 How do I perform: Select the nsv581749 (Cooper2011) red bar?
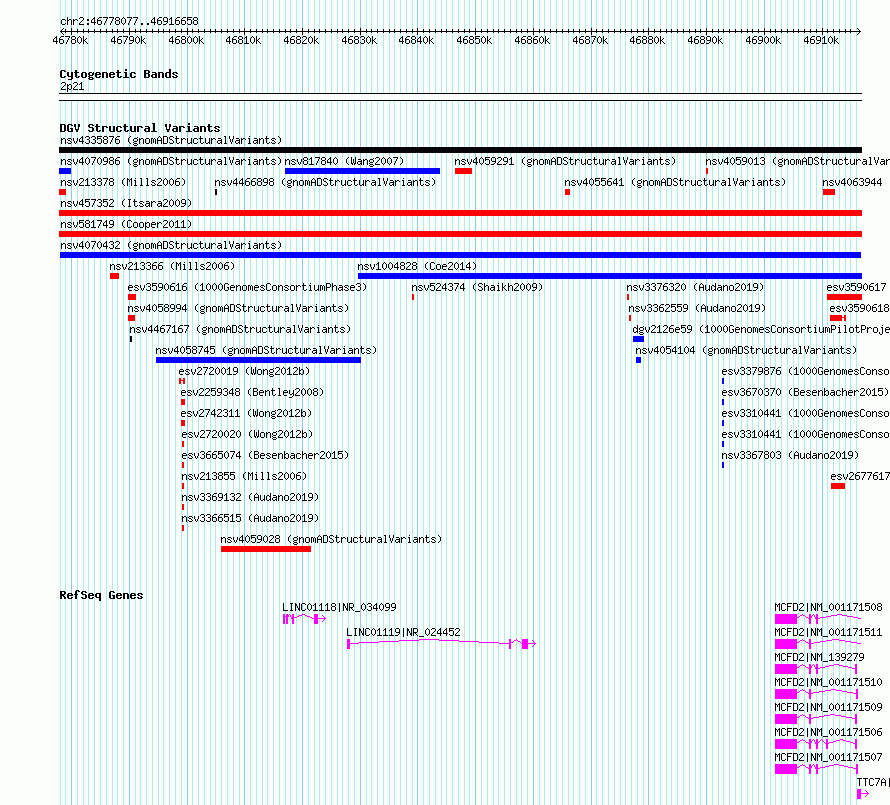click(x=460, y=234)
